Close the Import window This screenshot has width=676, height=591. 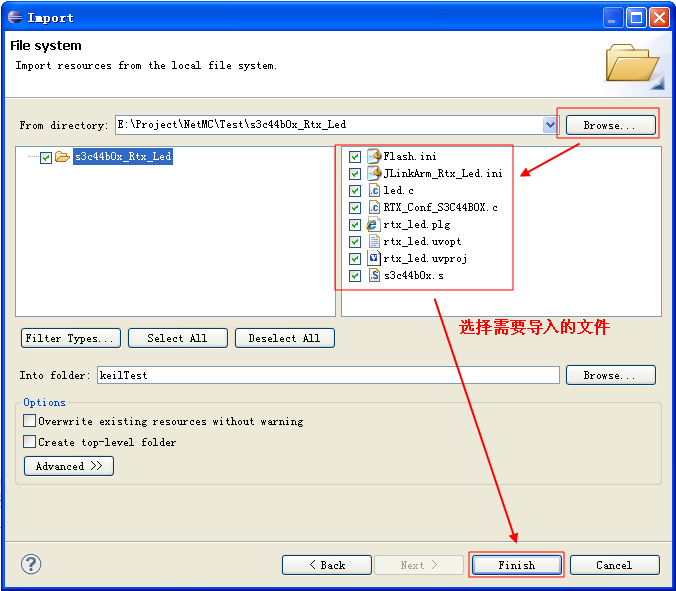[x=659, y=18]
